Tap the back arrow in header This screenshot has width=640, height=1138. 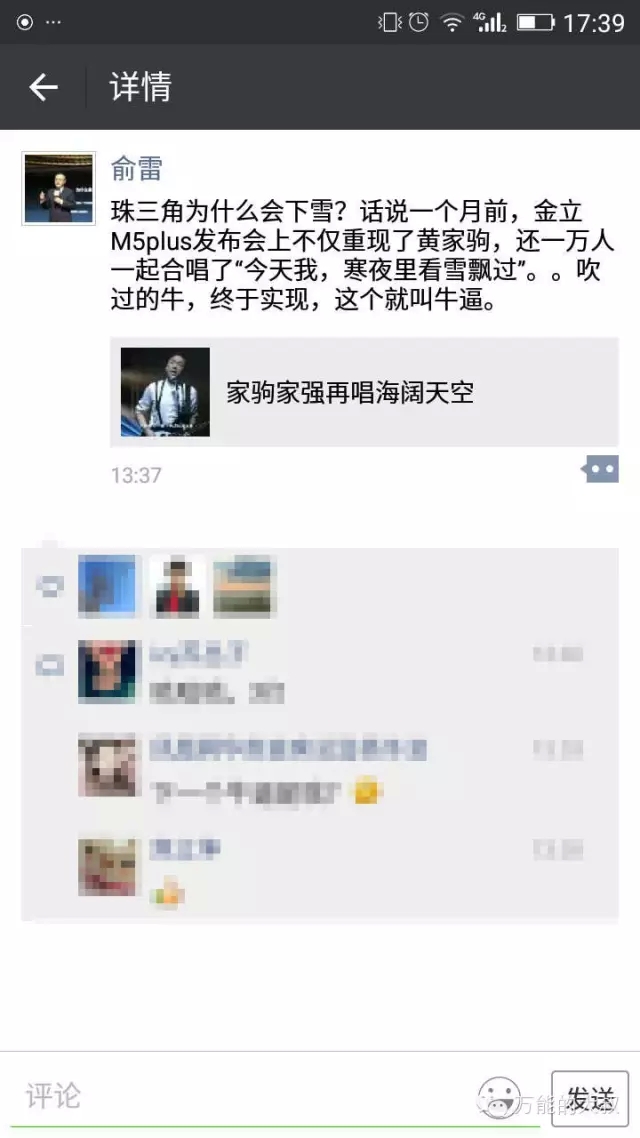[x=43, y=87]
